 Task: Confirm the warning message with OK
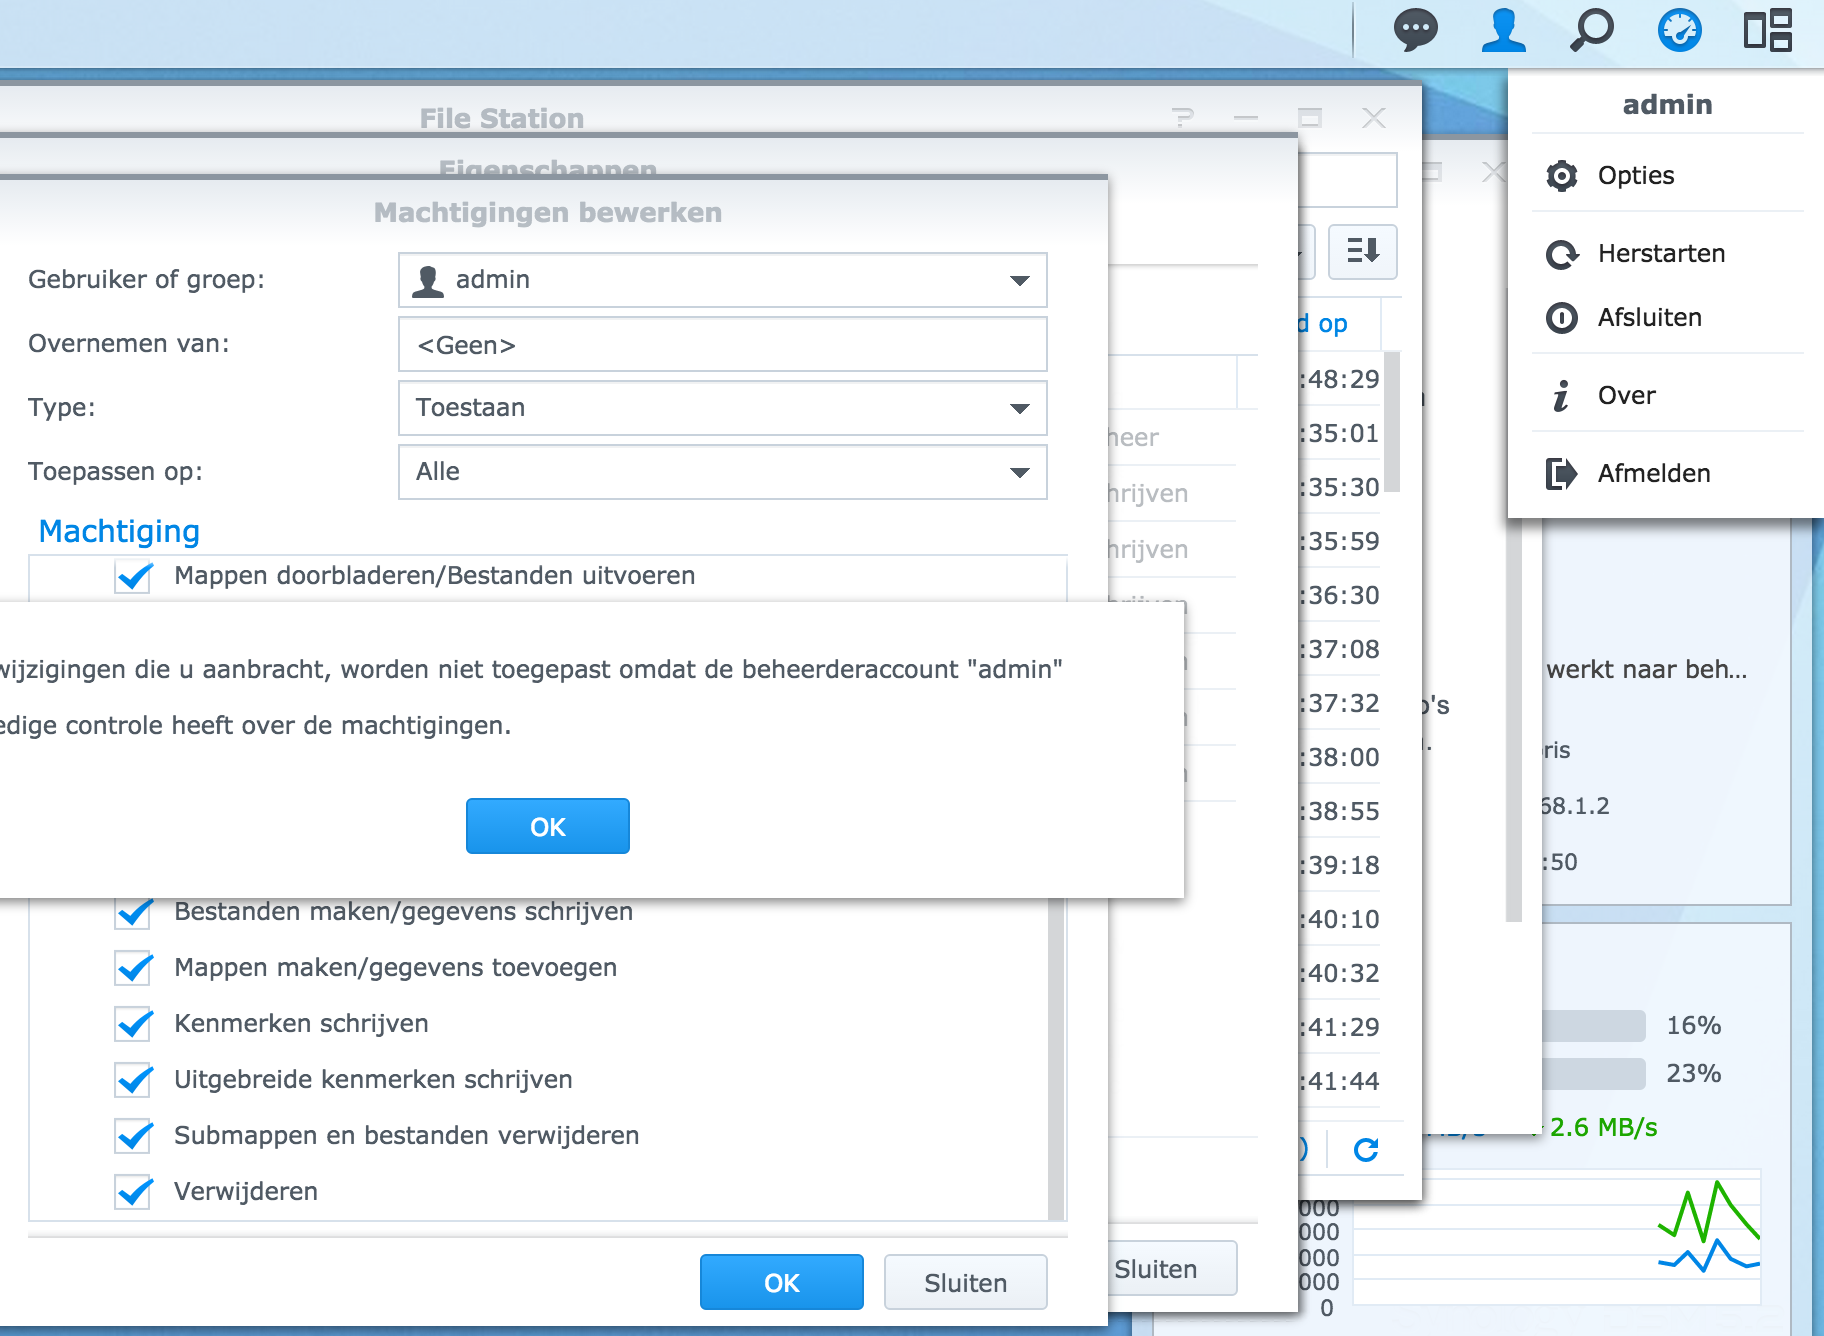click(x=547, y=826)
